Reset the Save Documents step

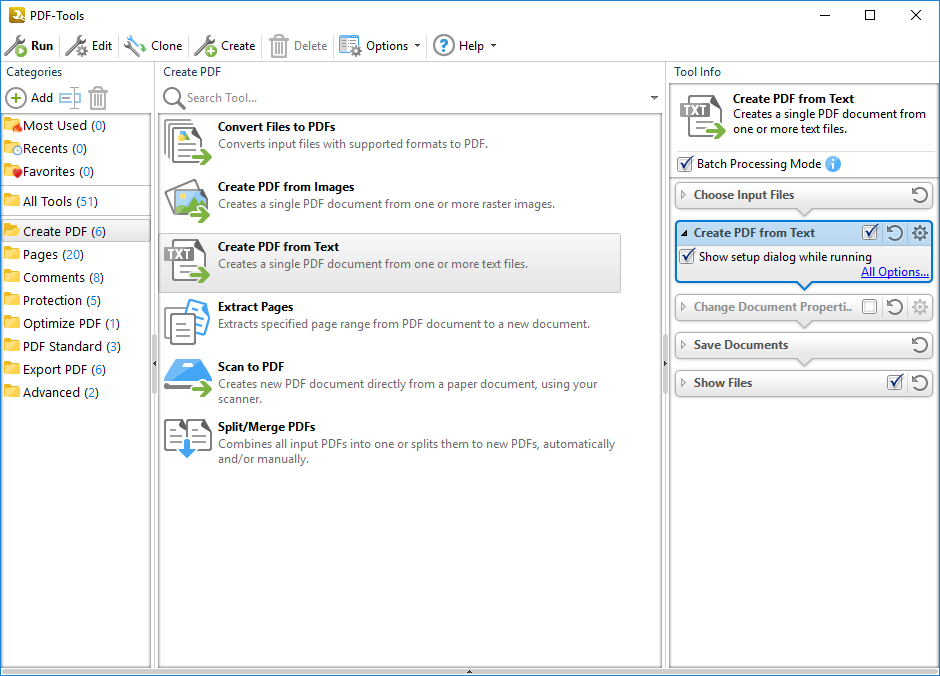(920, 345)
